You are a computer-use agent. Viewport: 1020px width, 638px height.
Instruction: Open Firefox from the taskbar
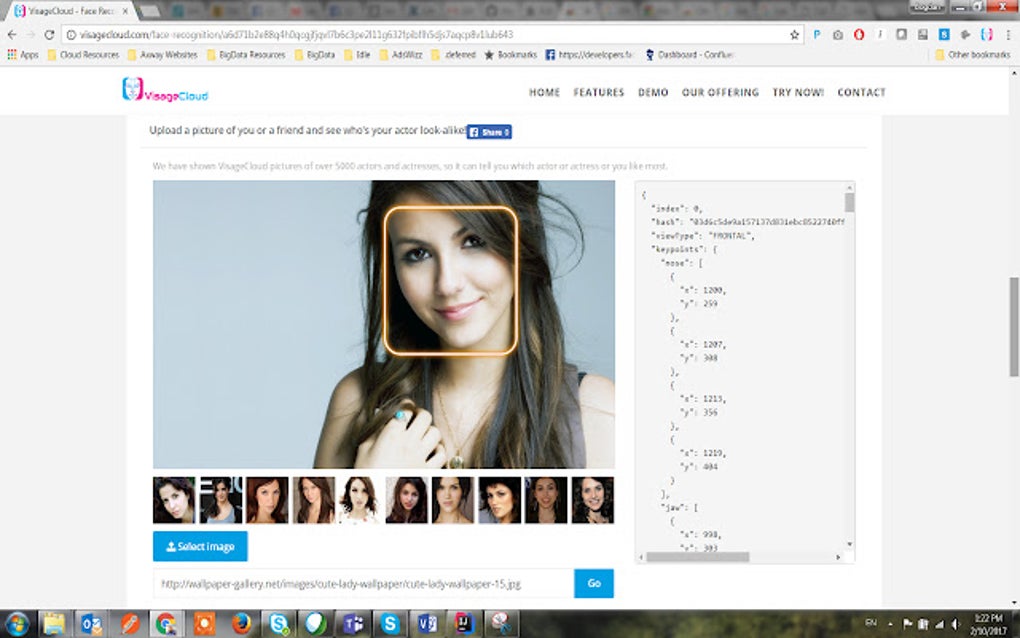[242, 625]
